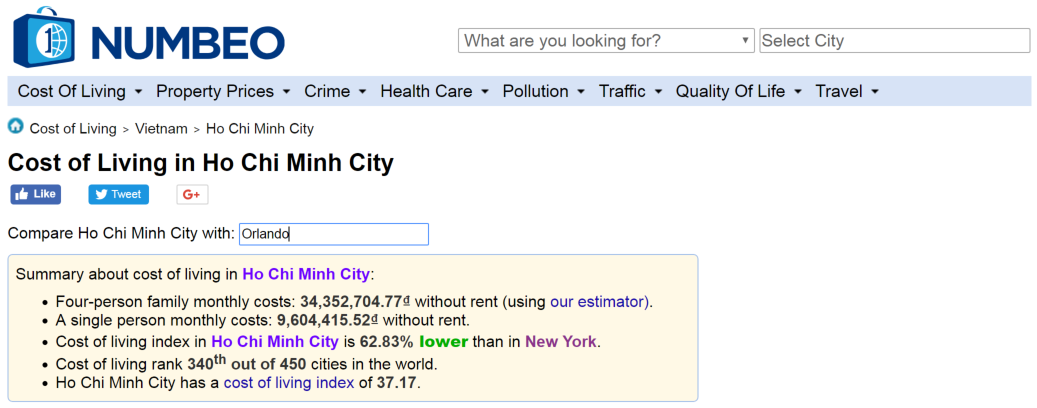The height and width of the screenshot is (408, 1037).
Task: Click the New York link
Action: click(x=561, y=343)
